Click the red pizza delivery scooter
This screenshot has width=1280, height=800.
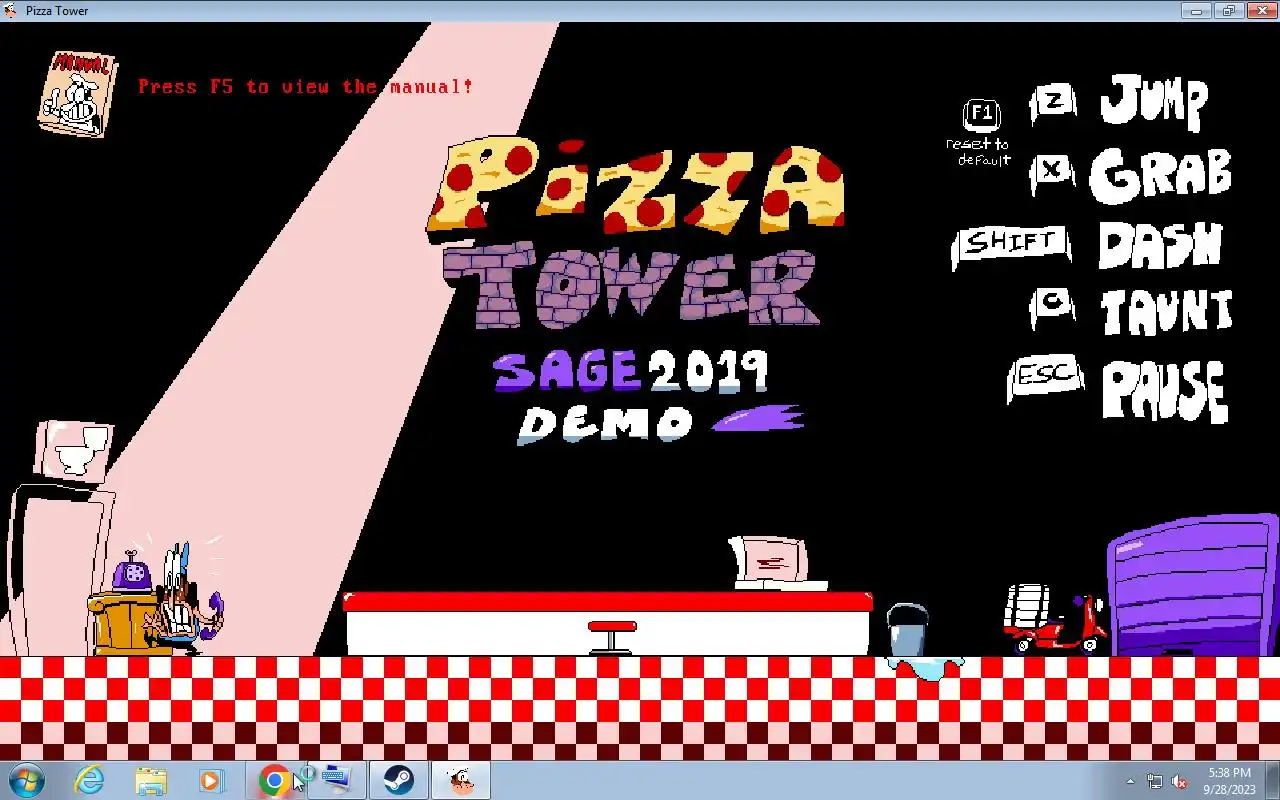(1054, 619)
